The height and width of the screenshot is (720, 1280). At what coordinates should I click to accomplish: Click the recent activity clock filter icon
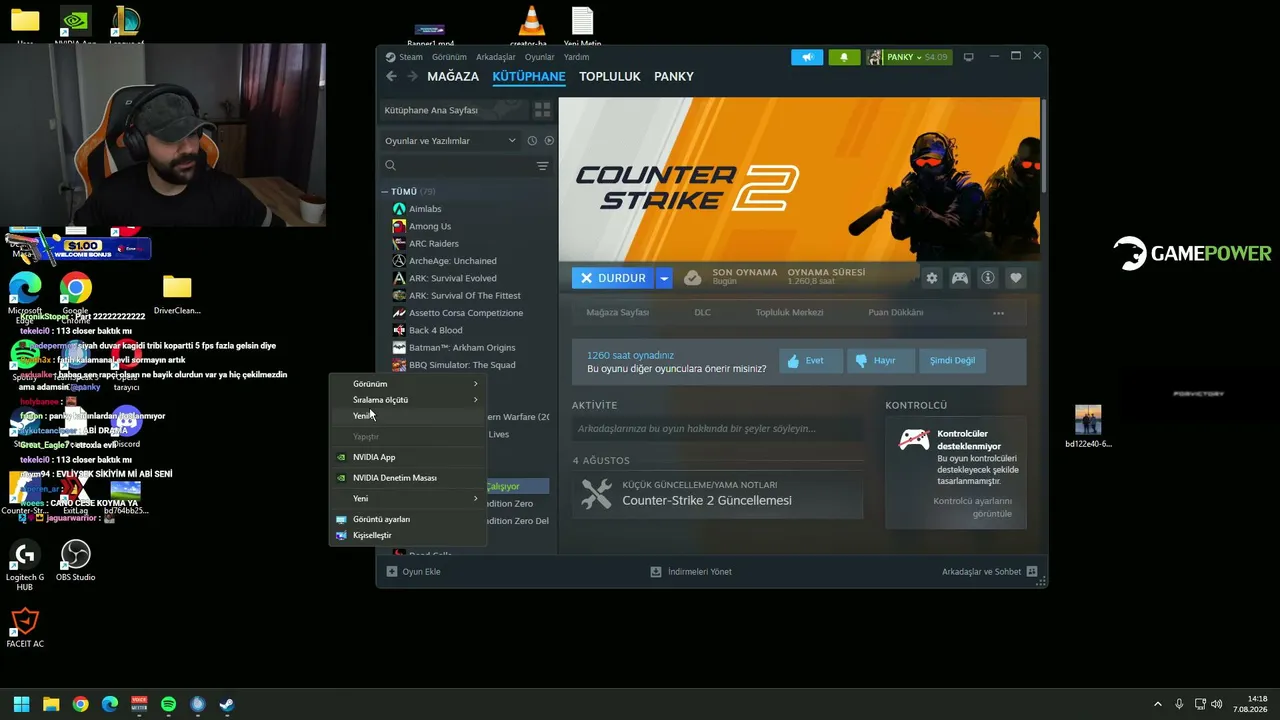[532, 141]
